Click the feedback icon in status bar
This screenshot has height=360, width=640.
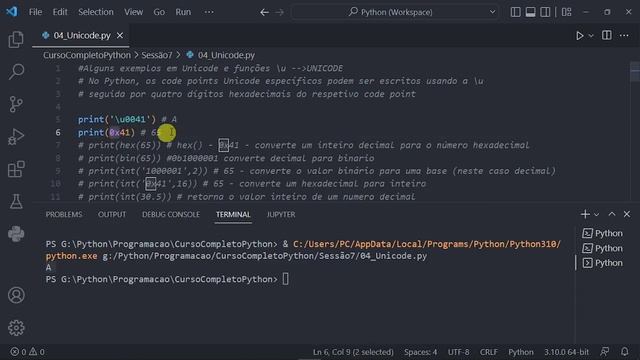[x=605, y=351]
